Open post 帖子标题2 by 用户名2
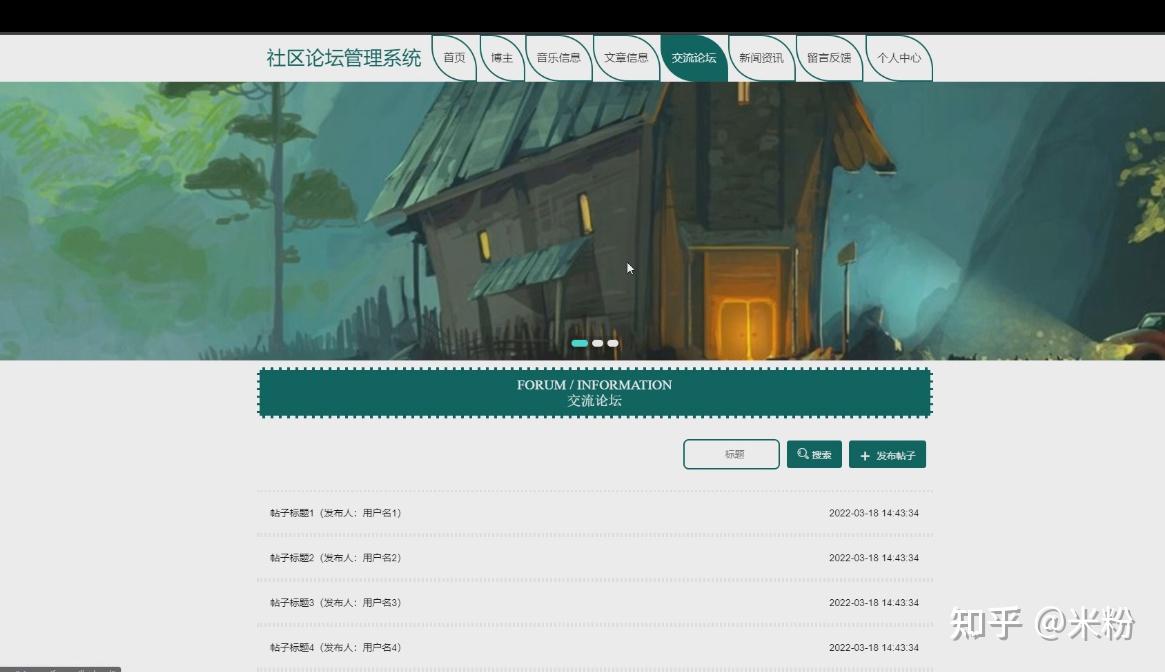This screenshot has width=1165, height=672. [335, 558]
